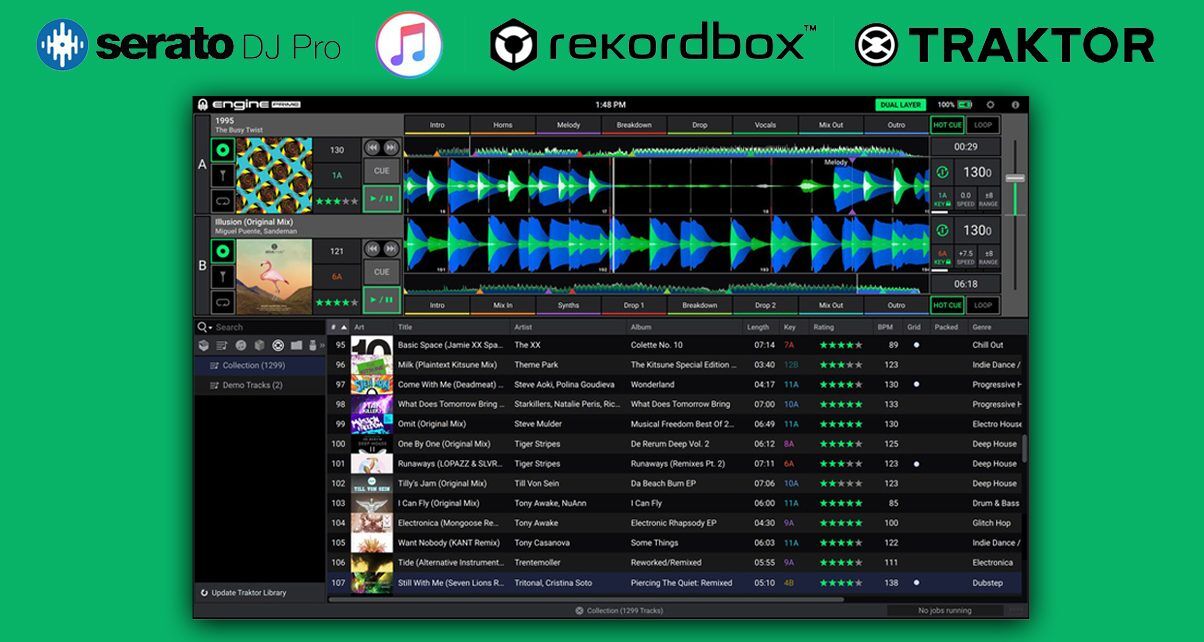Select the Demo Tracks (2) playlist
Image resolution: width=1204 pixels, height=642 pixels.
pyautogui.click(x=260, y=385)
